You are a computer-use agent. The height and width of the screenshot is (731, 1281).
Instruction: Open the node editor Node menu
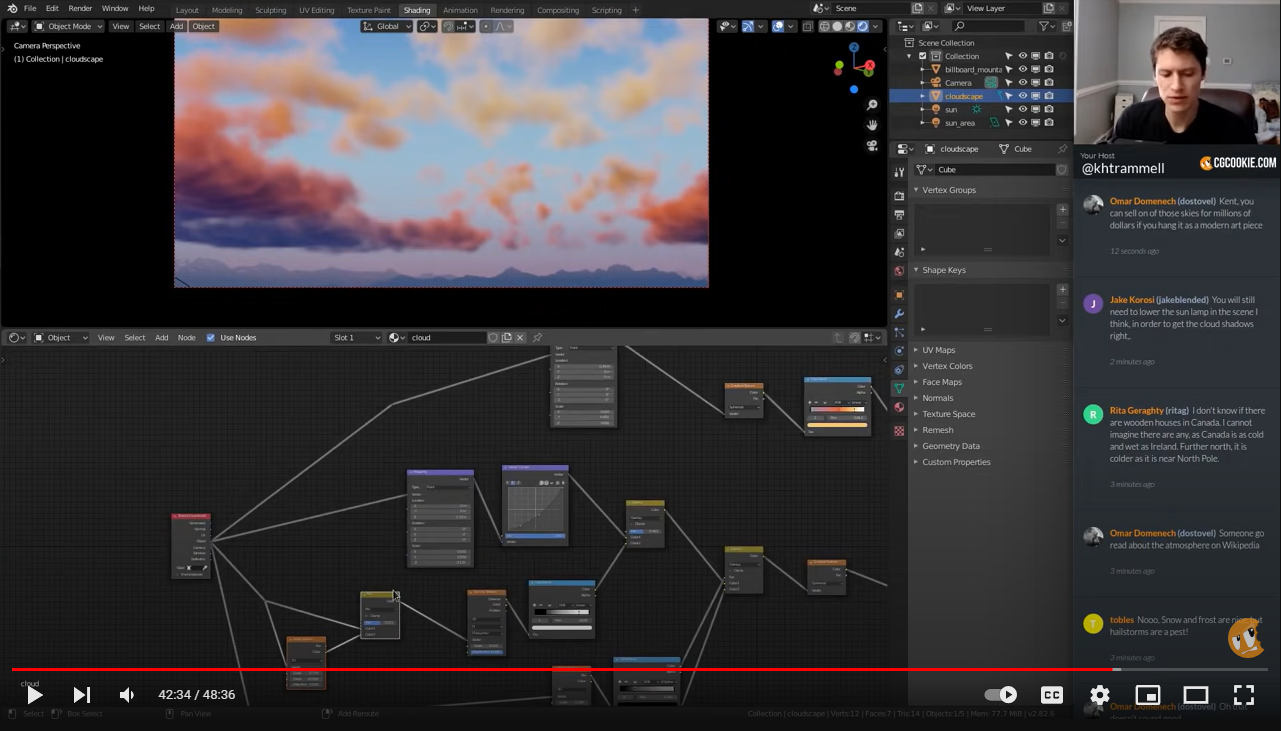186,338
